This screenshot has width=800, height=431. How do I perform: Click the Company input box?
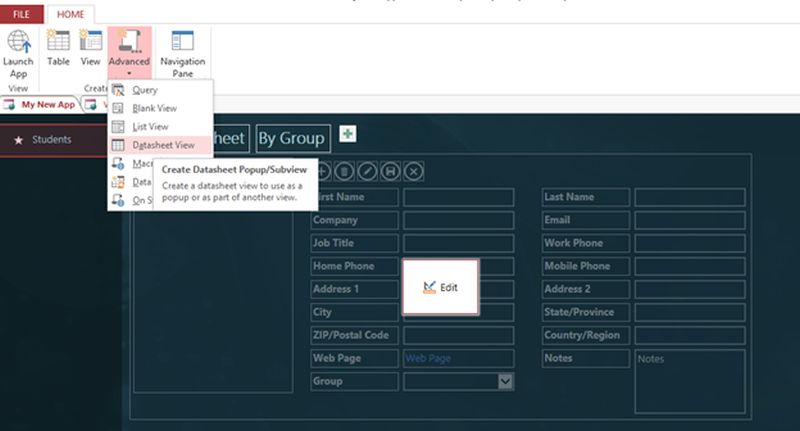point(459,220)
